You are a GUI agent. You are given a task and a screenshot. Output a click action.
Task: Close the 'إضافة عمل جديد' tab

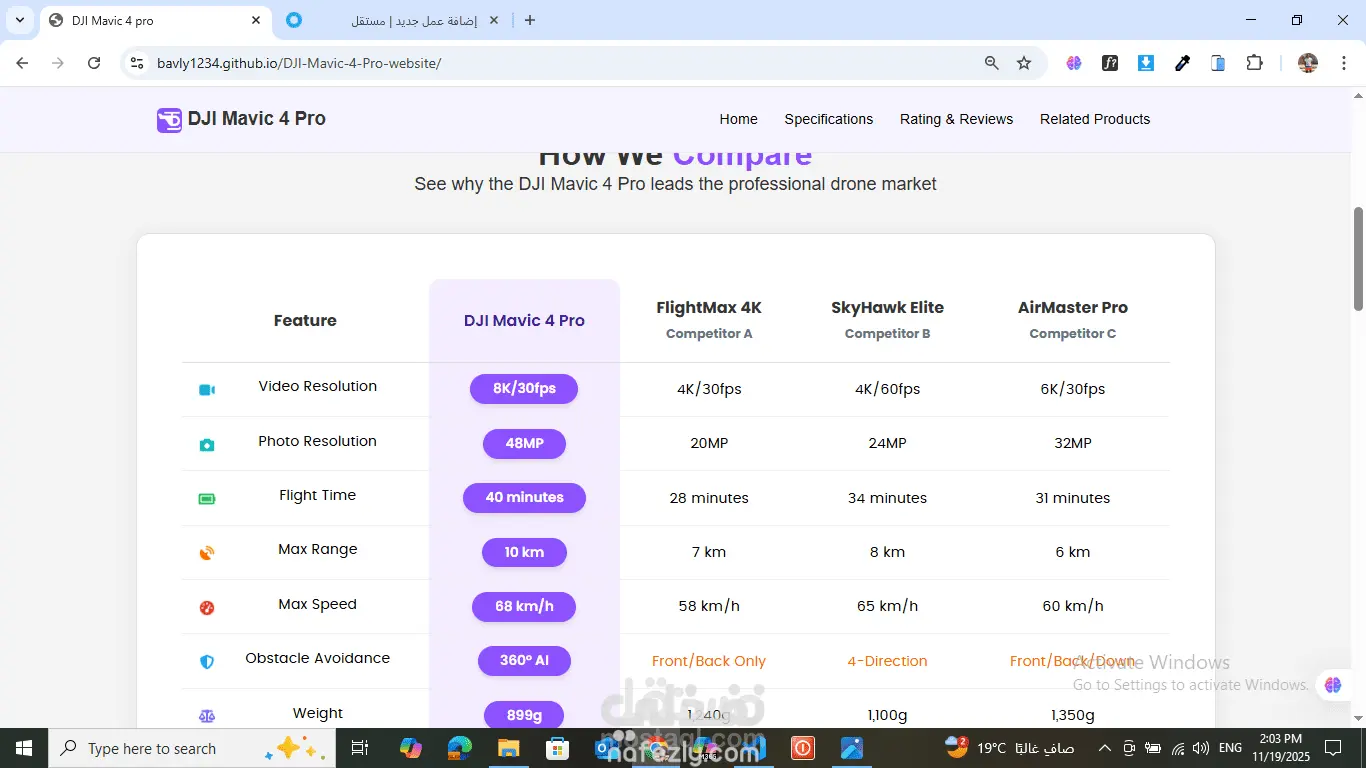495,20
